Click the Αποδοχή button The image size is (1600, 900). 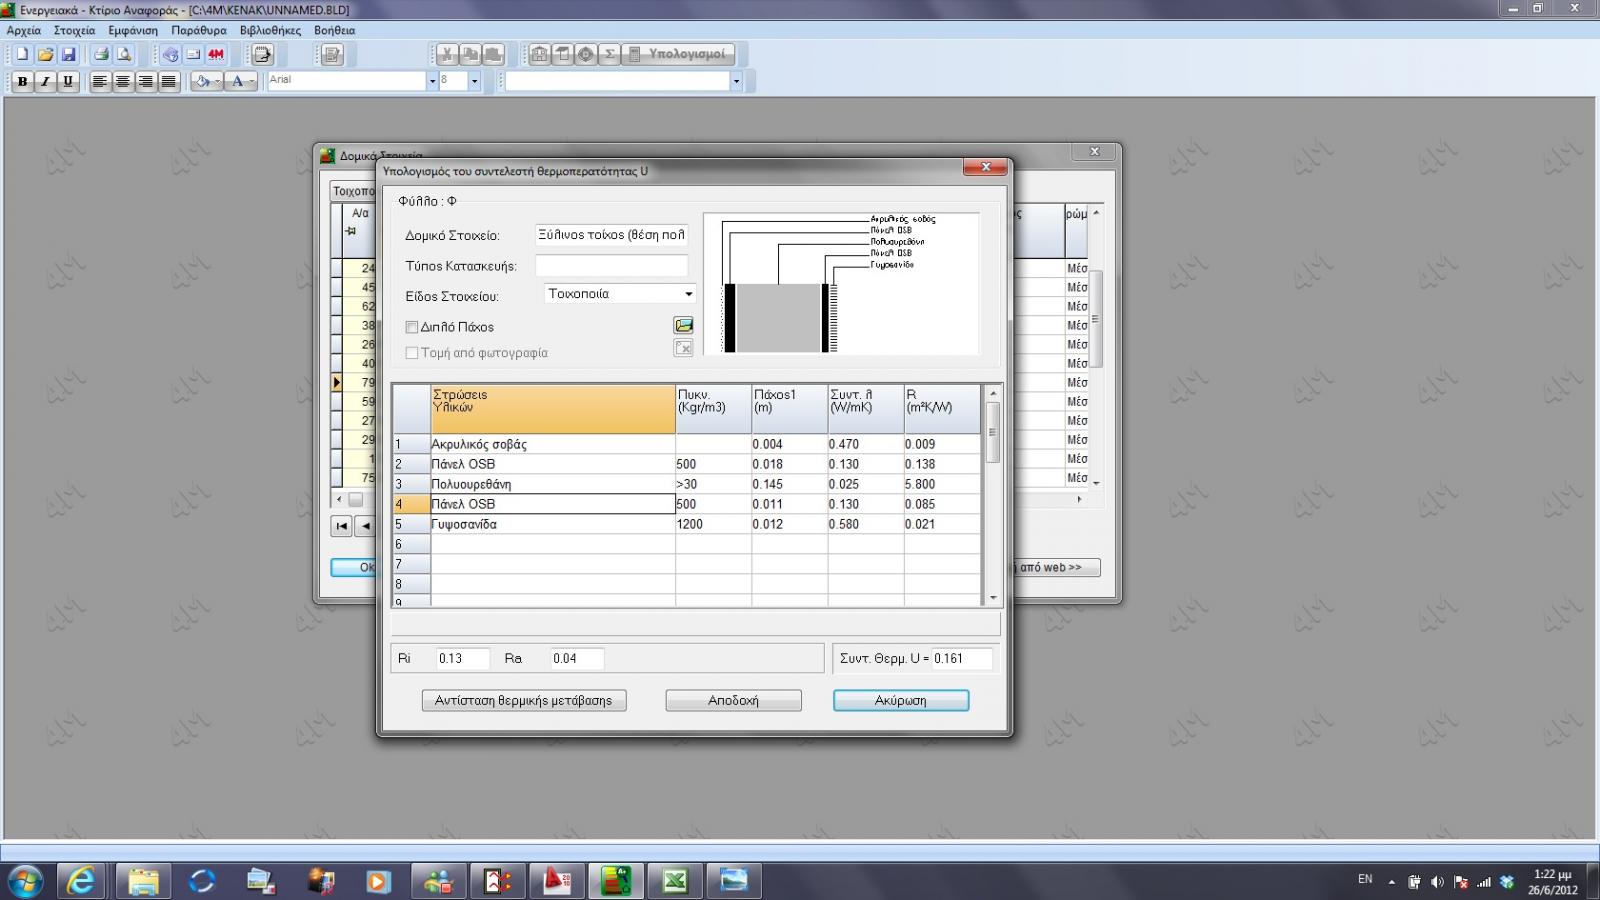pyautogui.click(x=733, y=701)
